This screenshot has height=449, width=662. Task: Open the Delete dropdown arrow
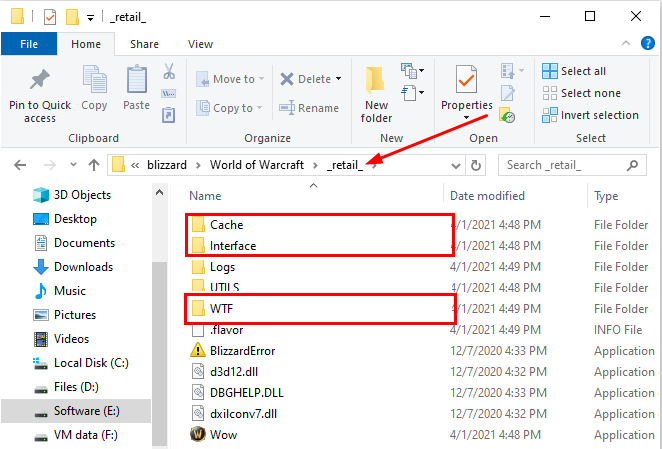tap(339, 79)
